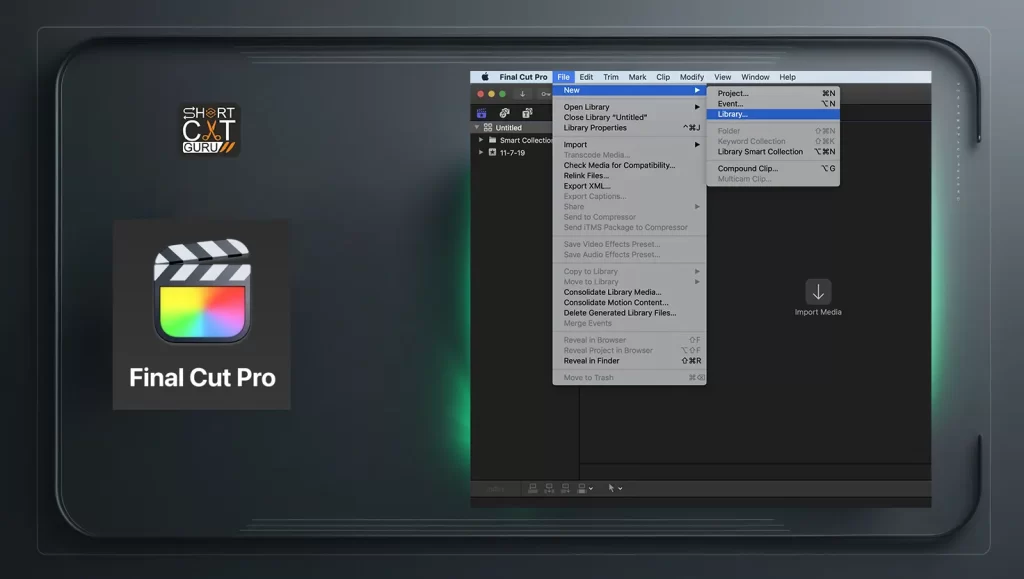Open the Libraries sidebar clapperboard icon
1024x579 pixels.
[x=482, y=113]
